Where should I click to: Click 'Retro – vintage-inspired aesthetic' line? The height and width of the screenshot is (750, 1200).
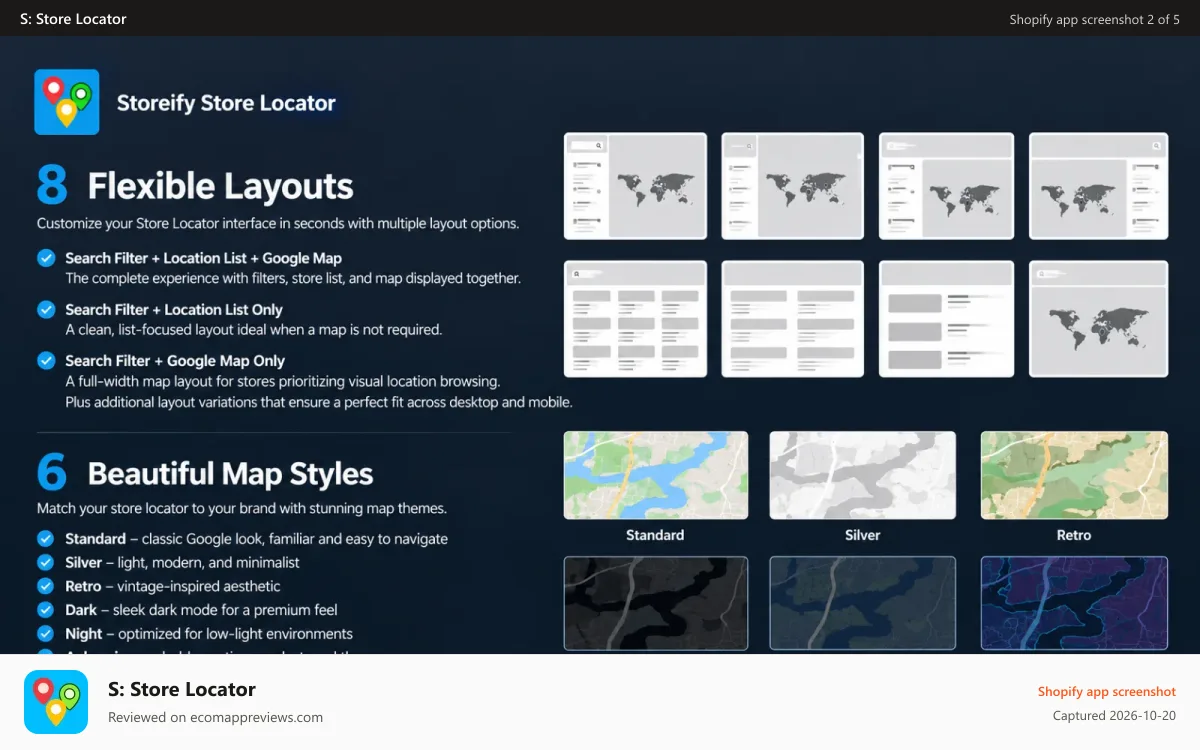[173, 586]
